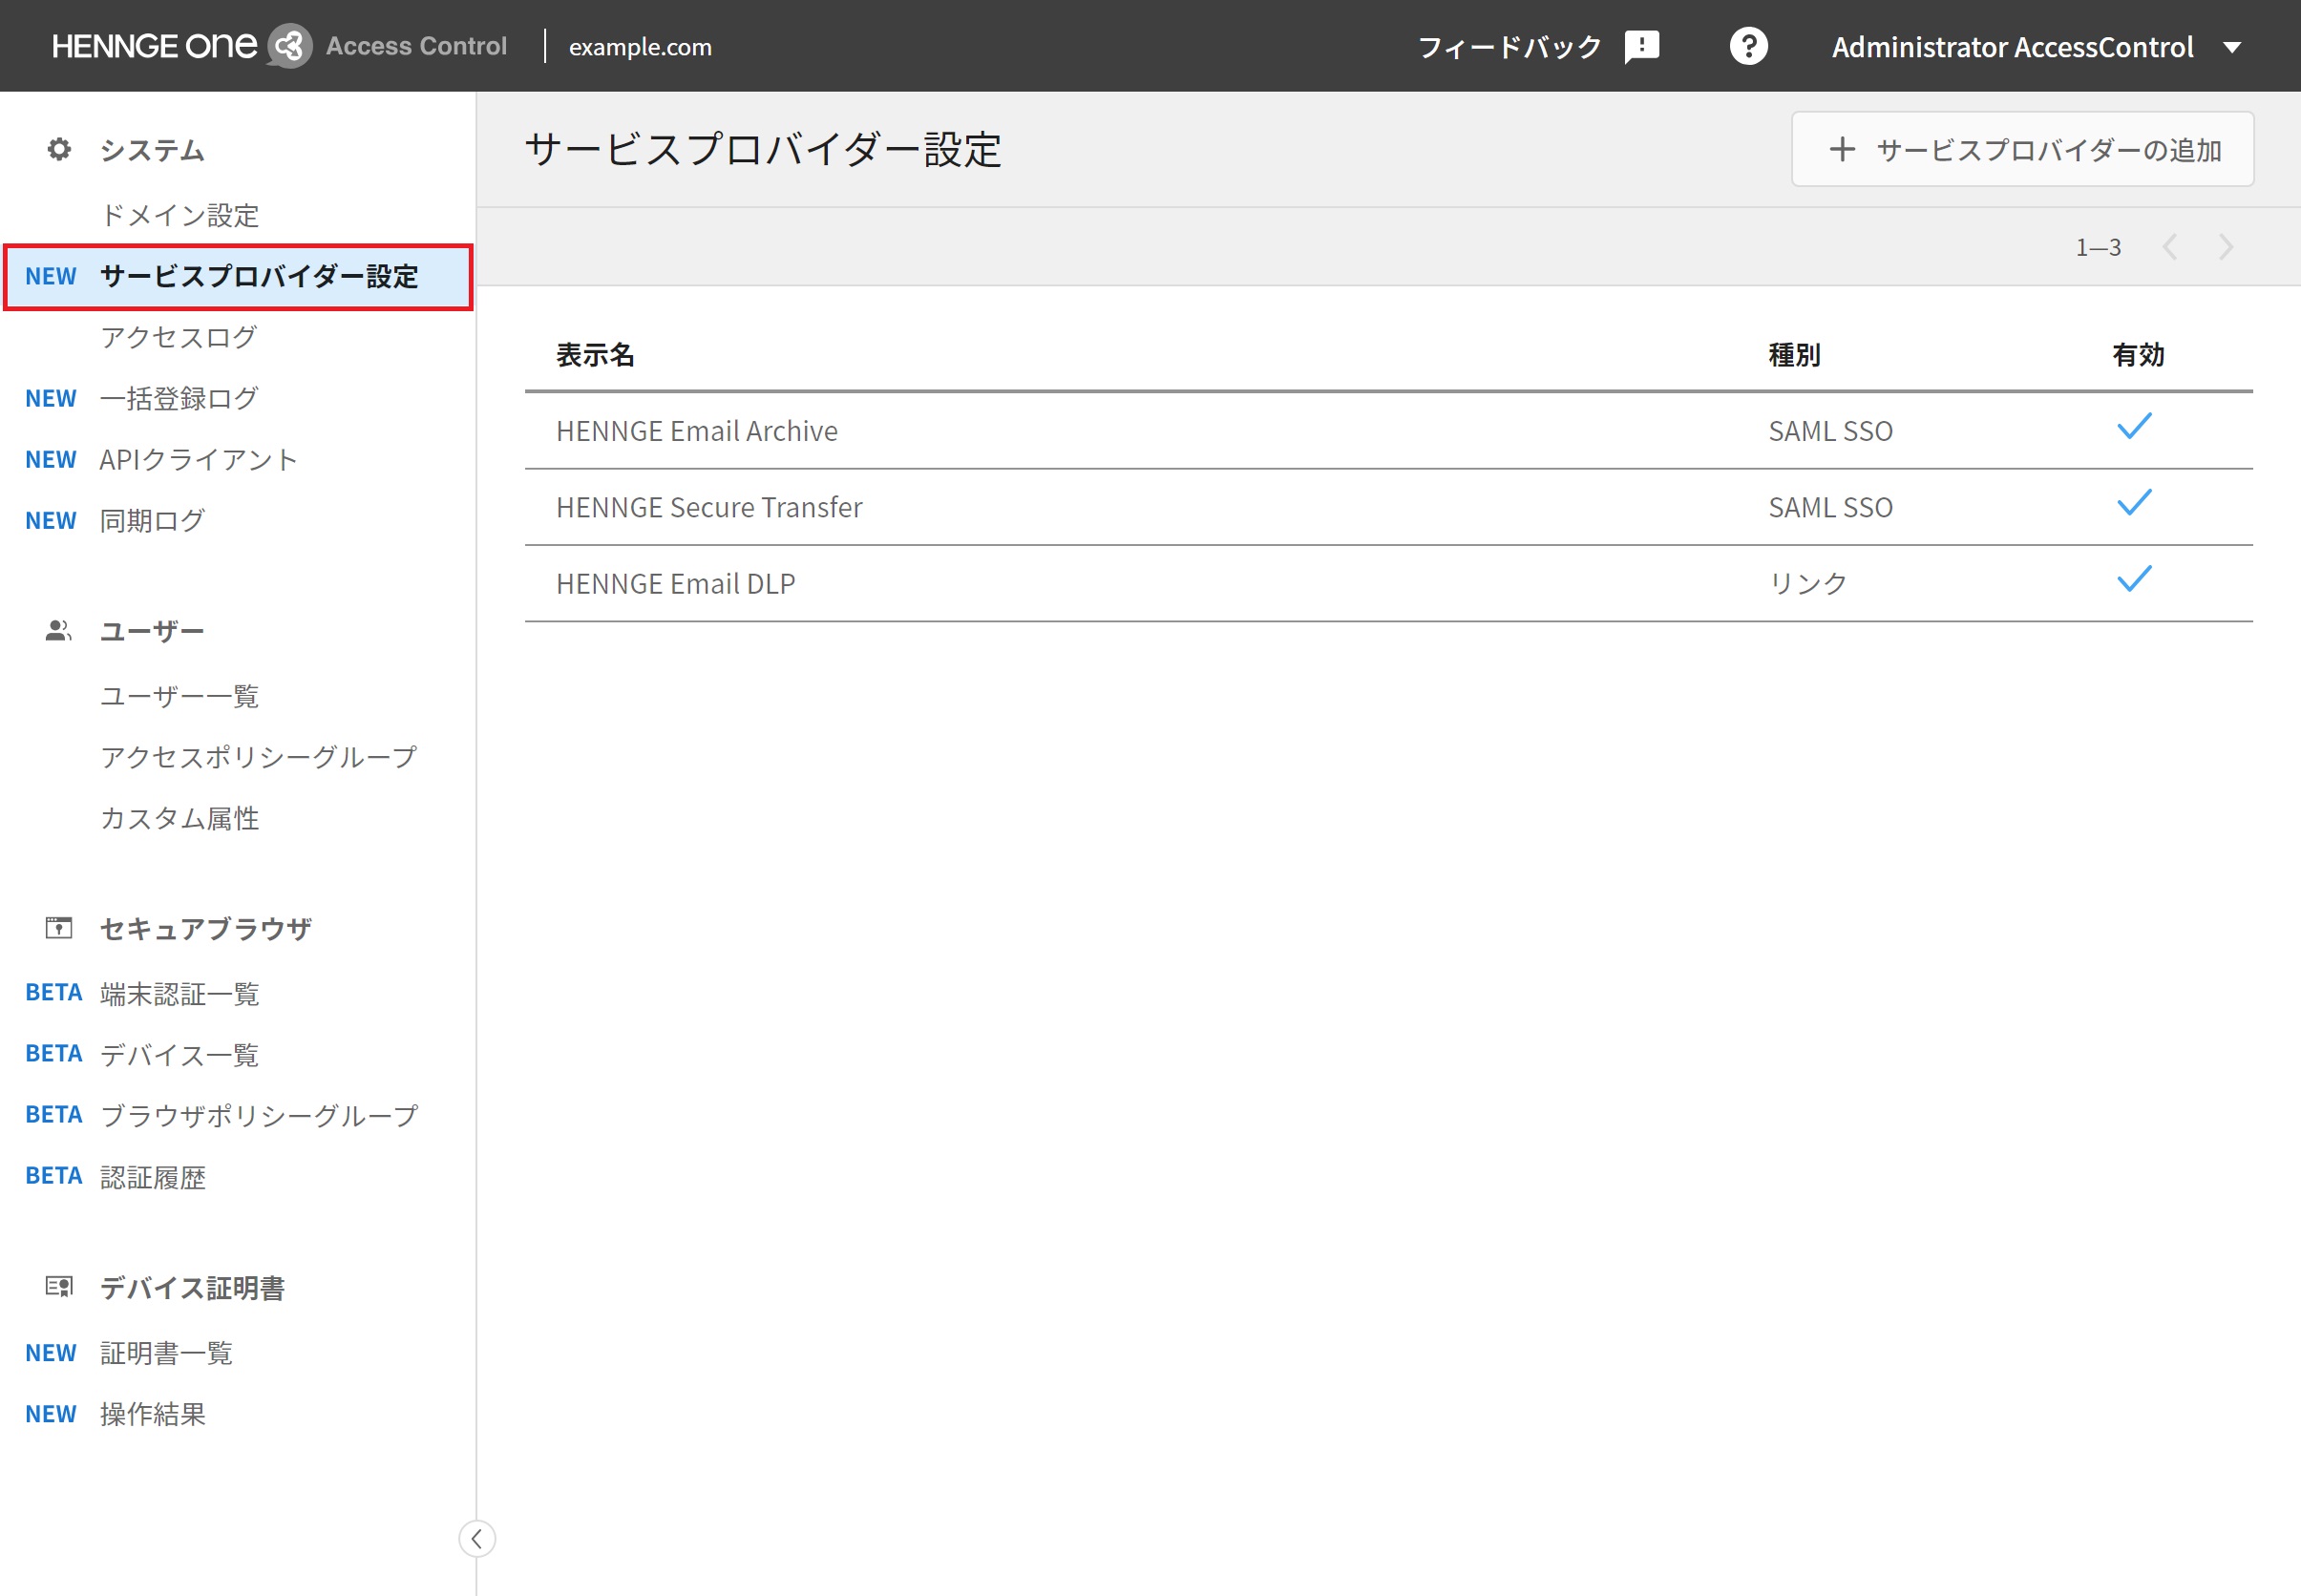
Task: Open デバイス一覧 in the sidebar
Action: point(179,1054)
